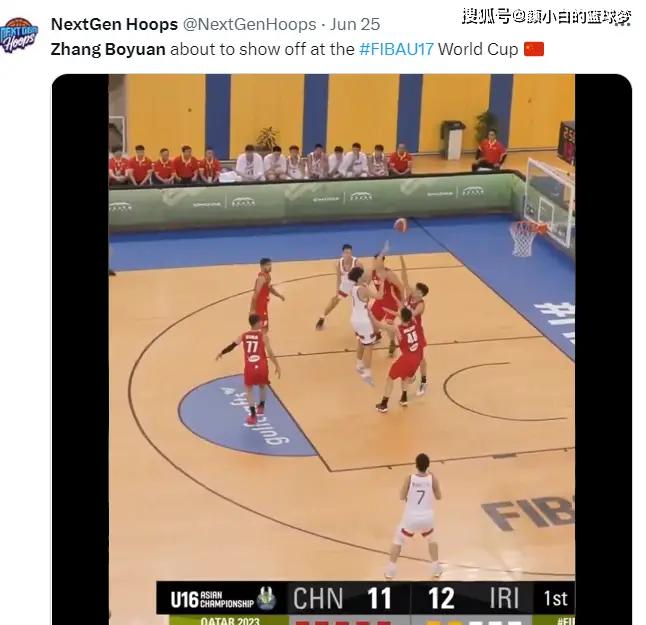Image resolution: width=646 pixels, height=625 pixels.
Task: Click the basketball in mid-air
Action: pyautogui.click(x=400, y=225)
